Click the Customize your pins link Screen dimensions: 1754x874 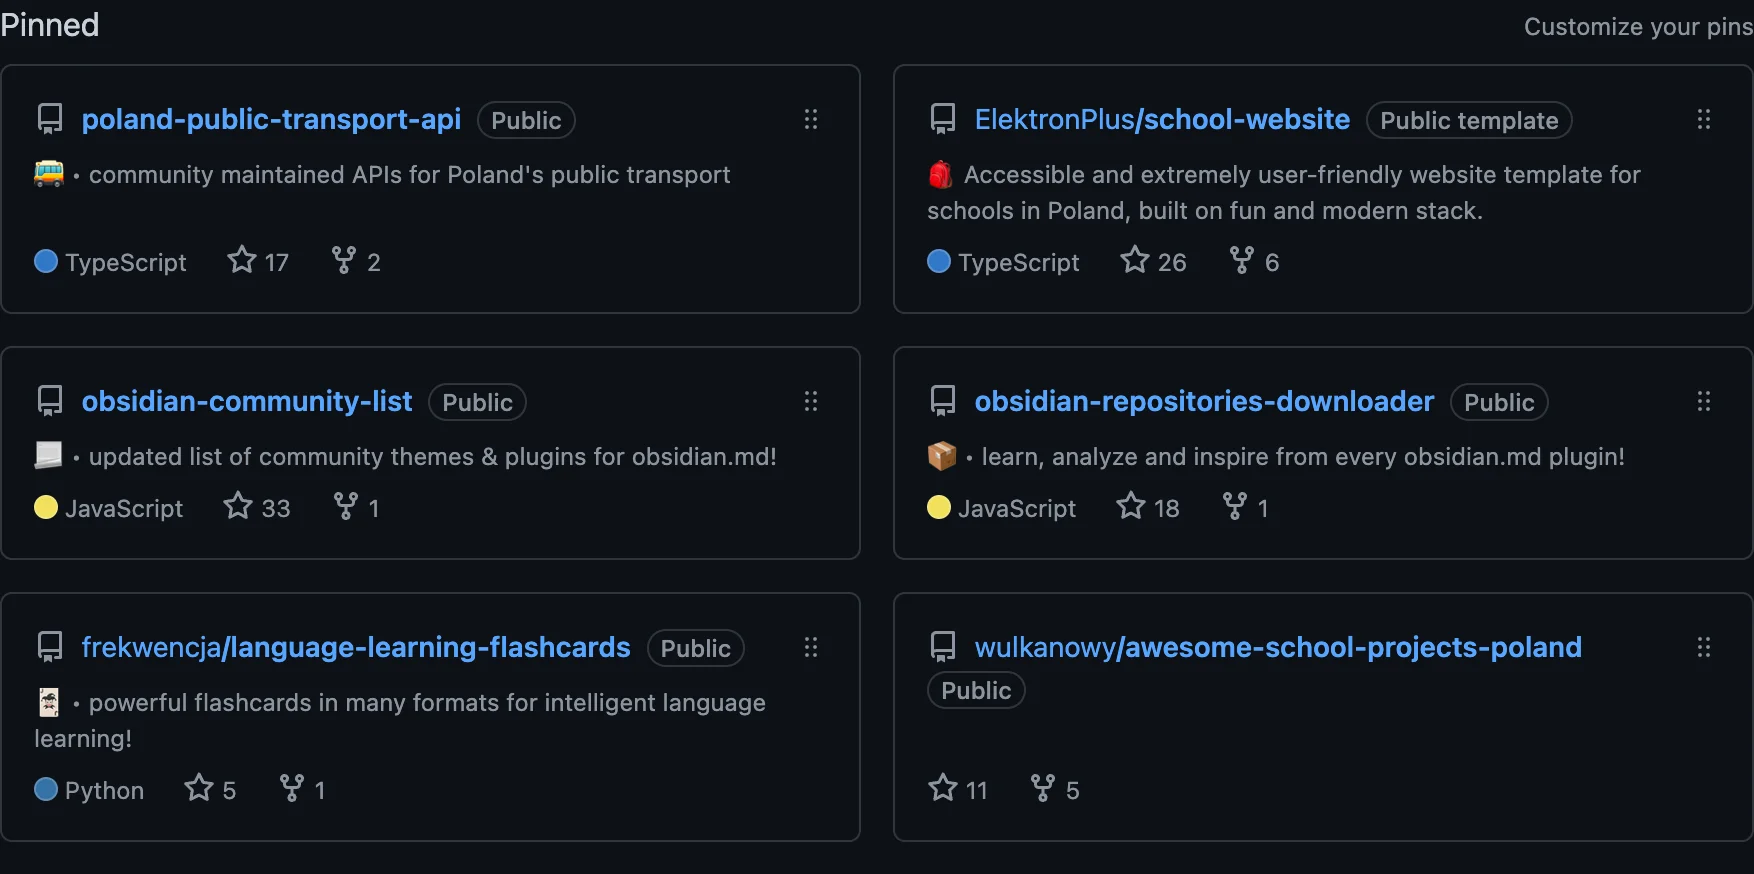coord(1637,27)
